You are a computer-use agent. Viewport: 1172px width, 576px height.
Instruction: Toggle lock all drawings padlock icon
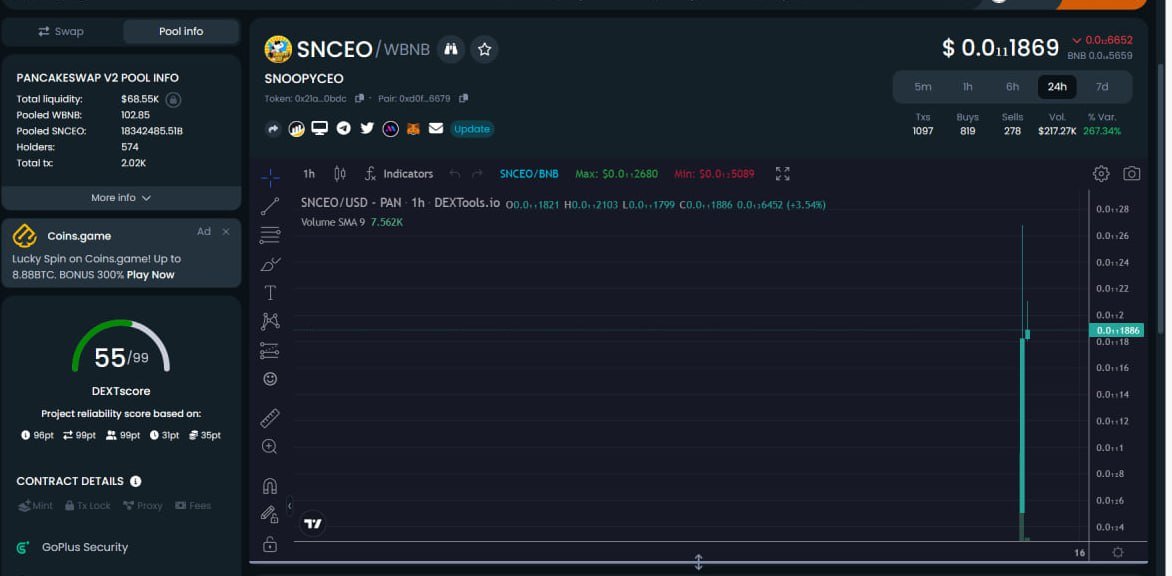[270, 544]
